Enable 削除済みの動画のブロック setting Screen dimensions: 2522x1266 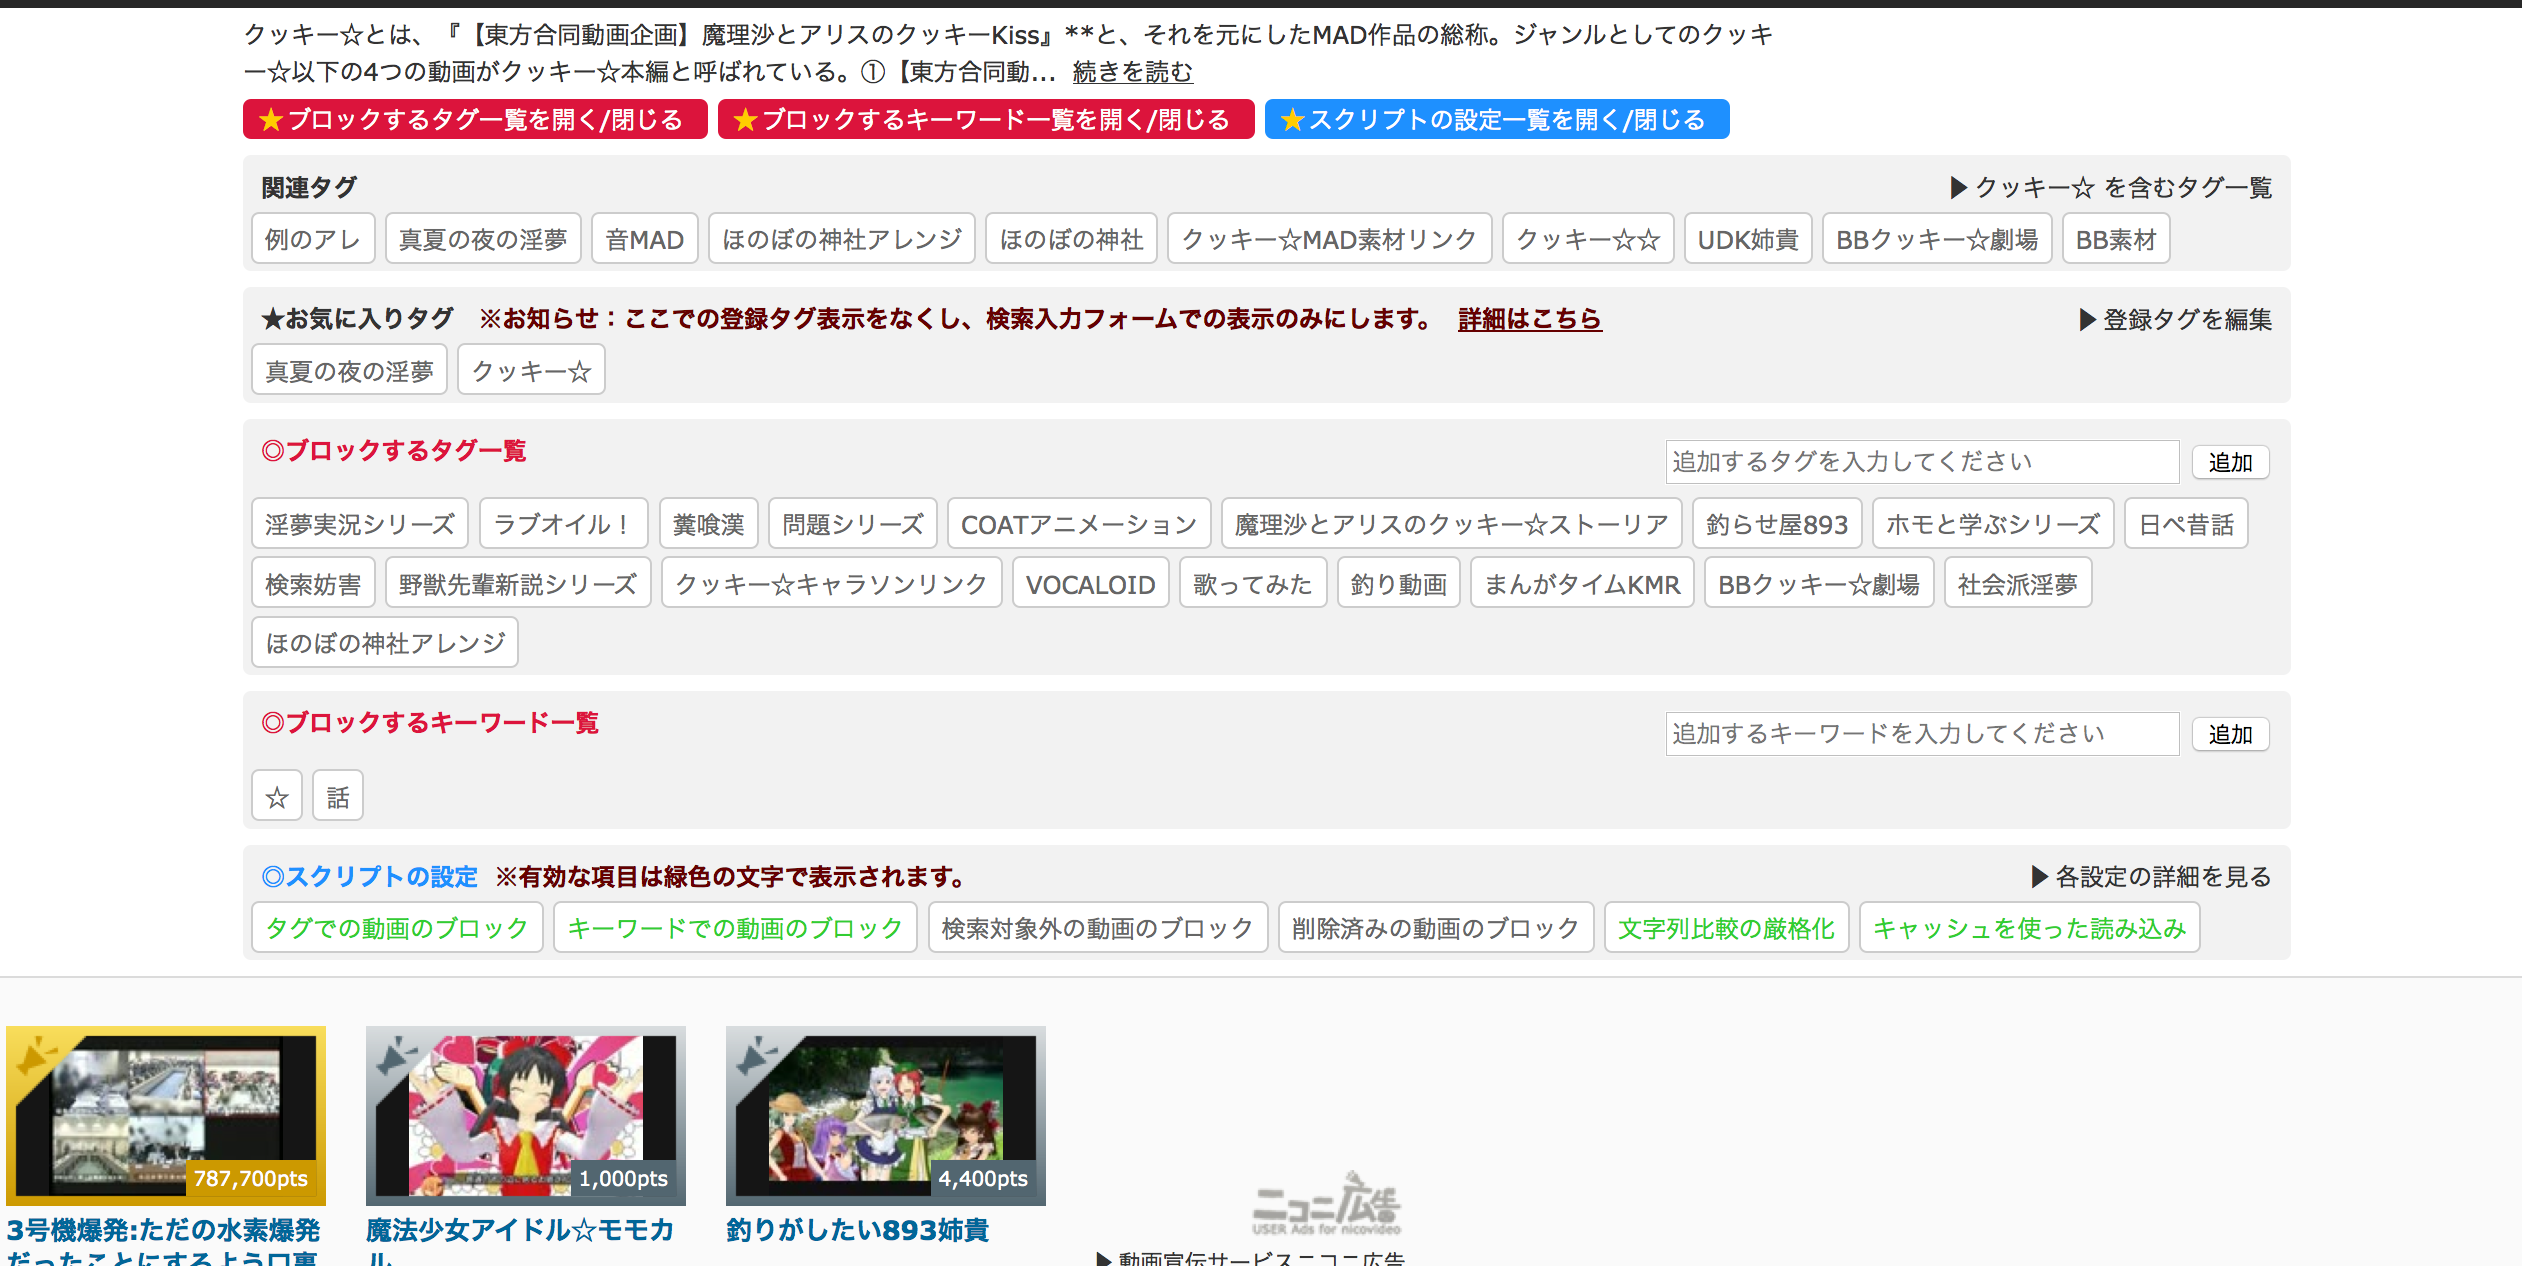1435,928
